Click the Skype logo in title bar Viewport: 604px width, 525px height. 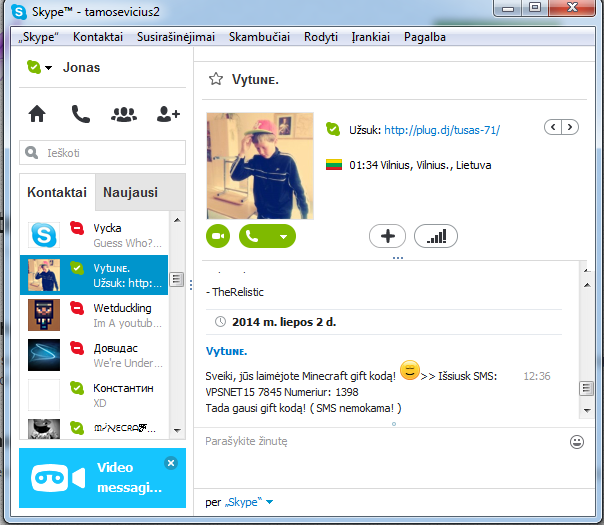pyautogui.click(x=19, y=12)
